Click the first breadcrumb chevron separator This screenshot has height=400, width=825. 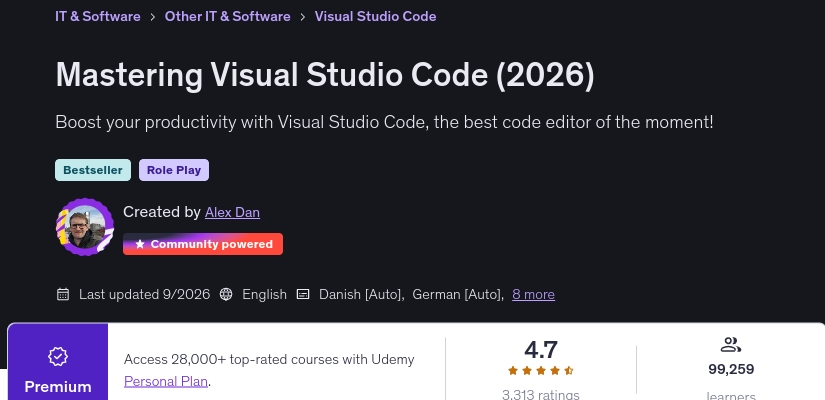coord(153,17)
